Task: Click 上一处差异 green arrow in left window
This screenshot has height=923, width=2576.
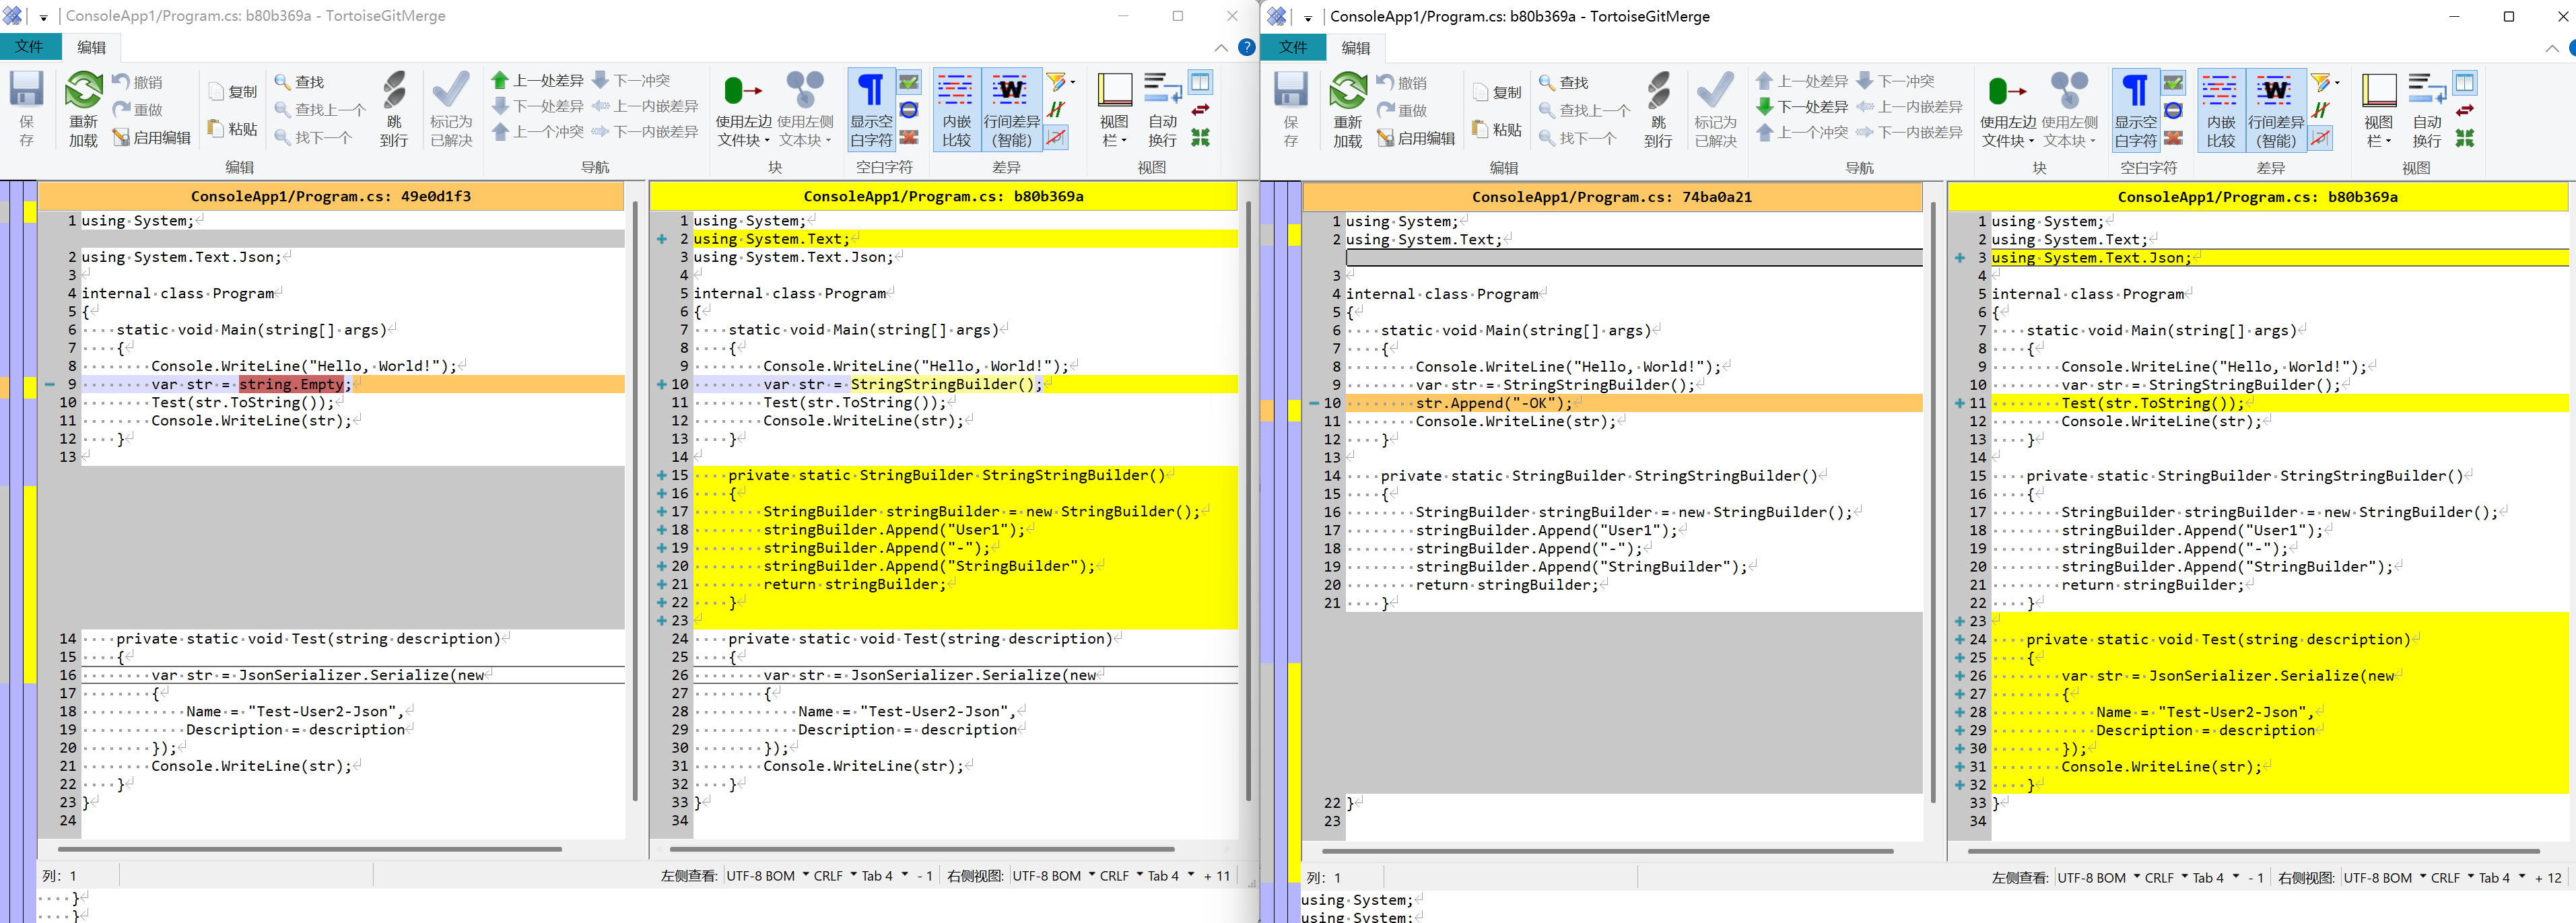Action: pos(501,80)
